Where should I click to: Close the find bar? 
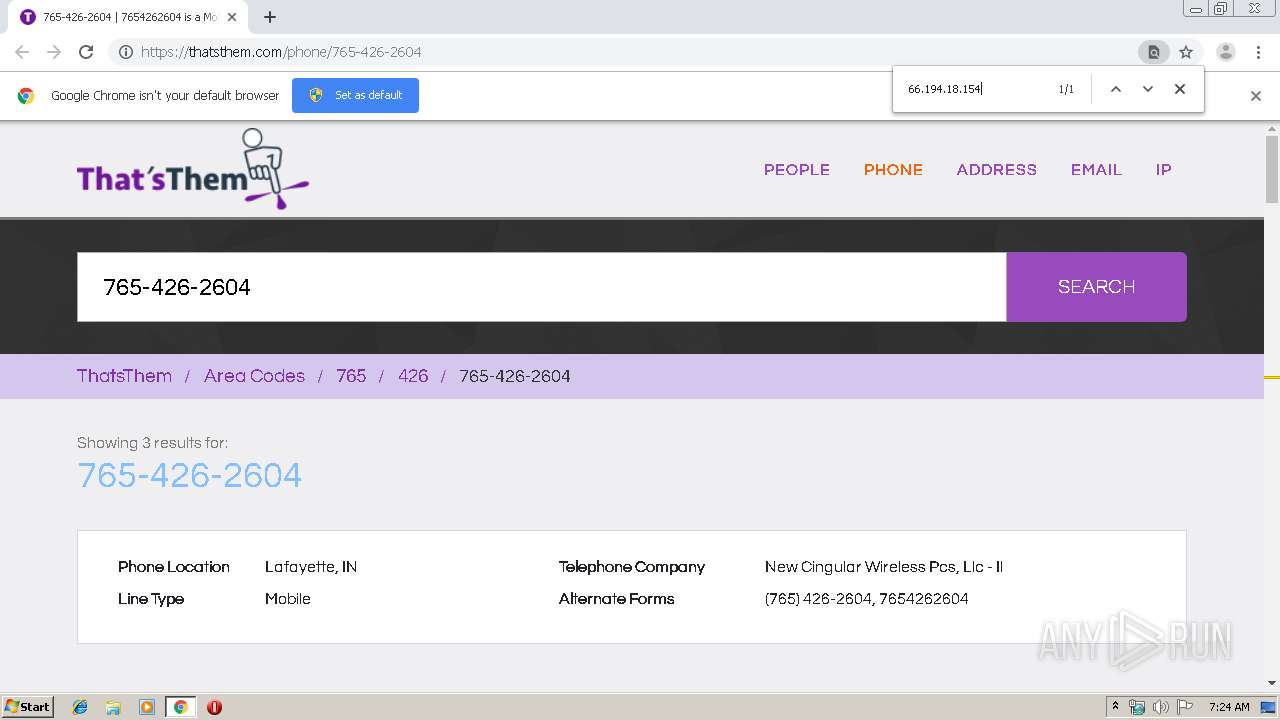[x=1180, y=89]
